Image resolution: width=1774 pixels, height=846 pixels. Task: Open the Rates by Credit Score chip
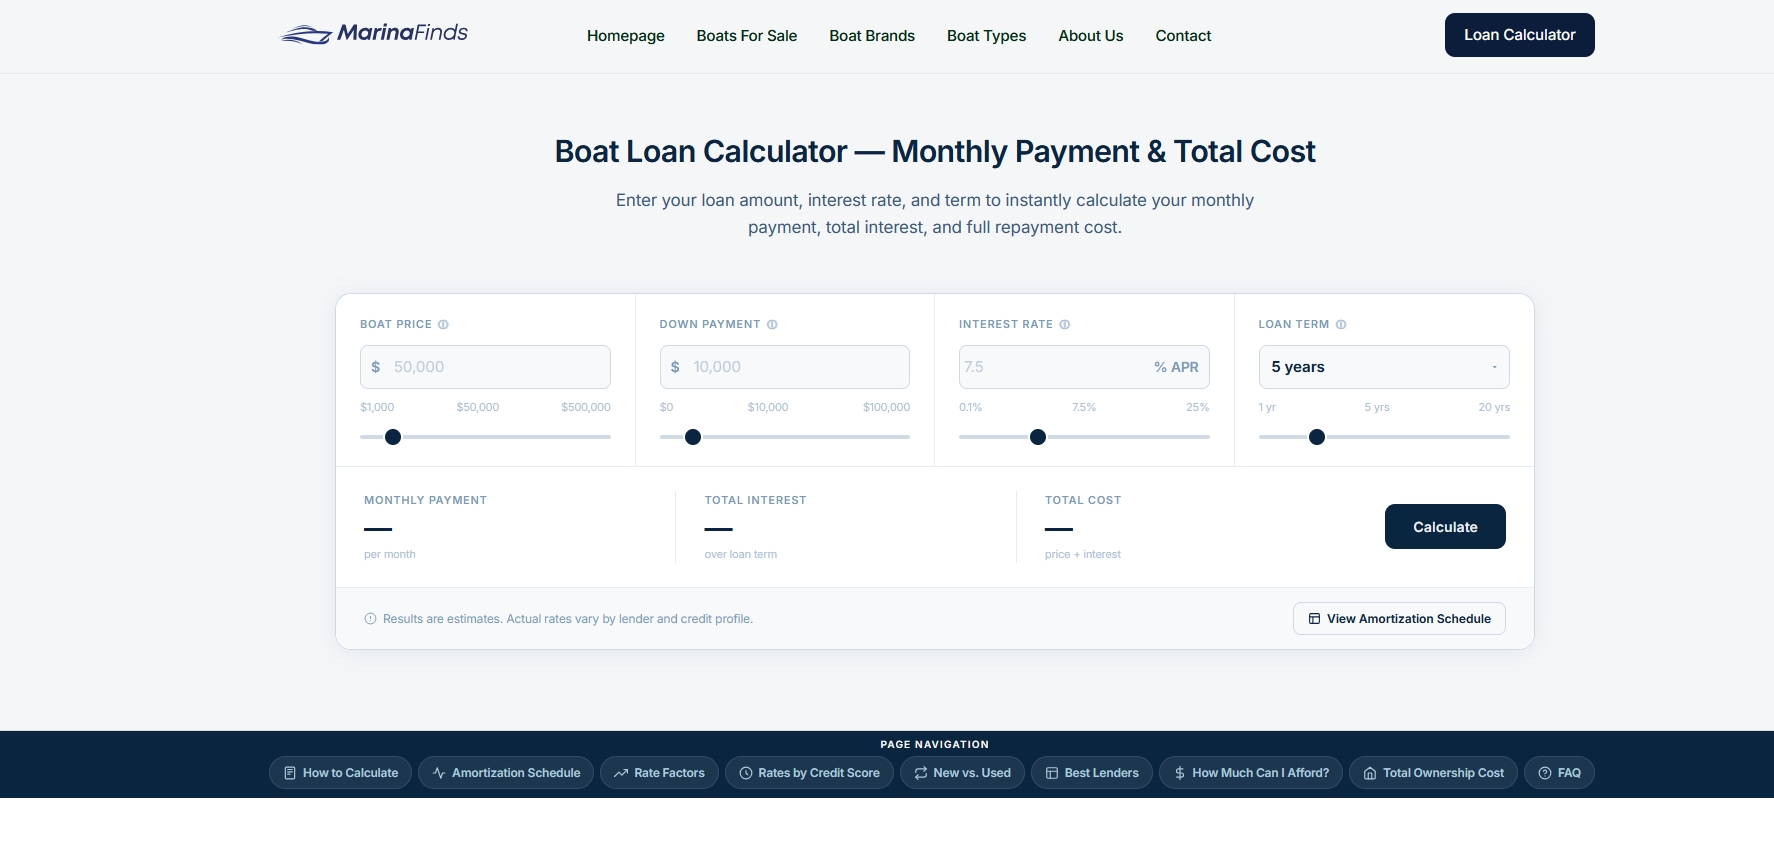pyautogui.click(x=809, y=773)
